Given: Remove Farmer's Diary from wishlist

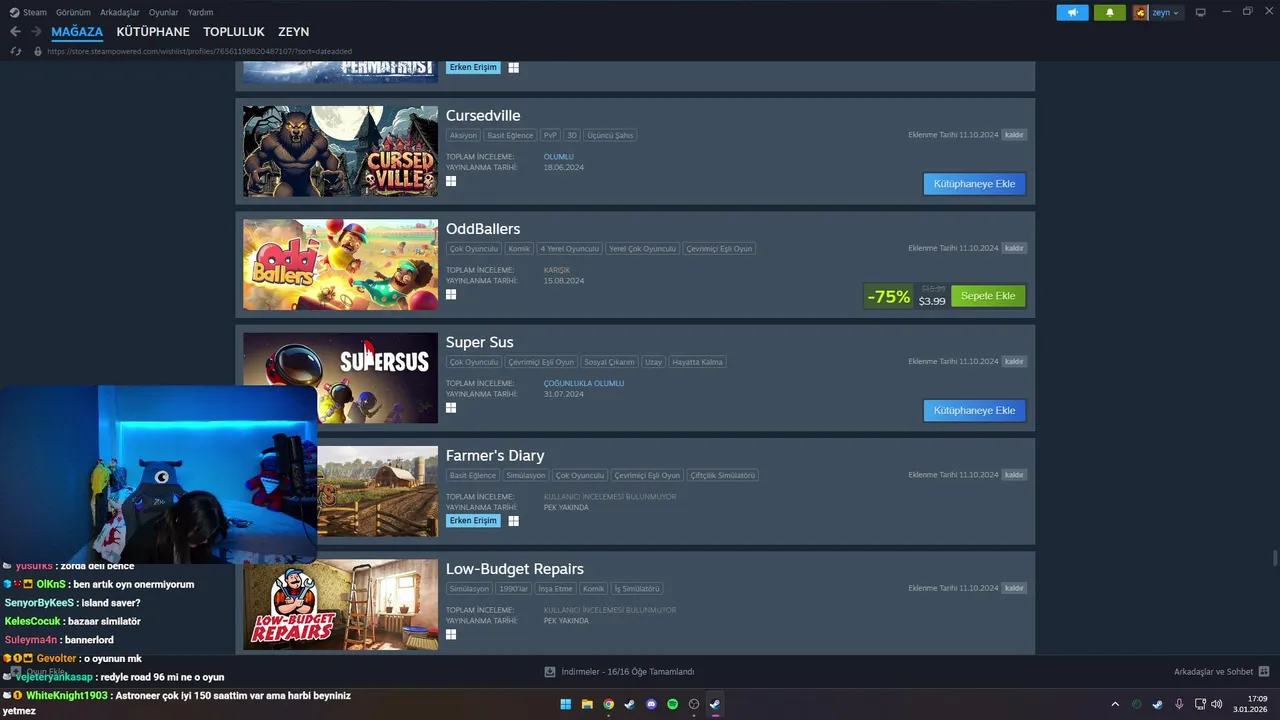Looking at the screenshot, I should click(1014, 475).
